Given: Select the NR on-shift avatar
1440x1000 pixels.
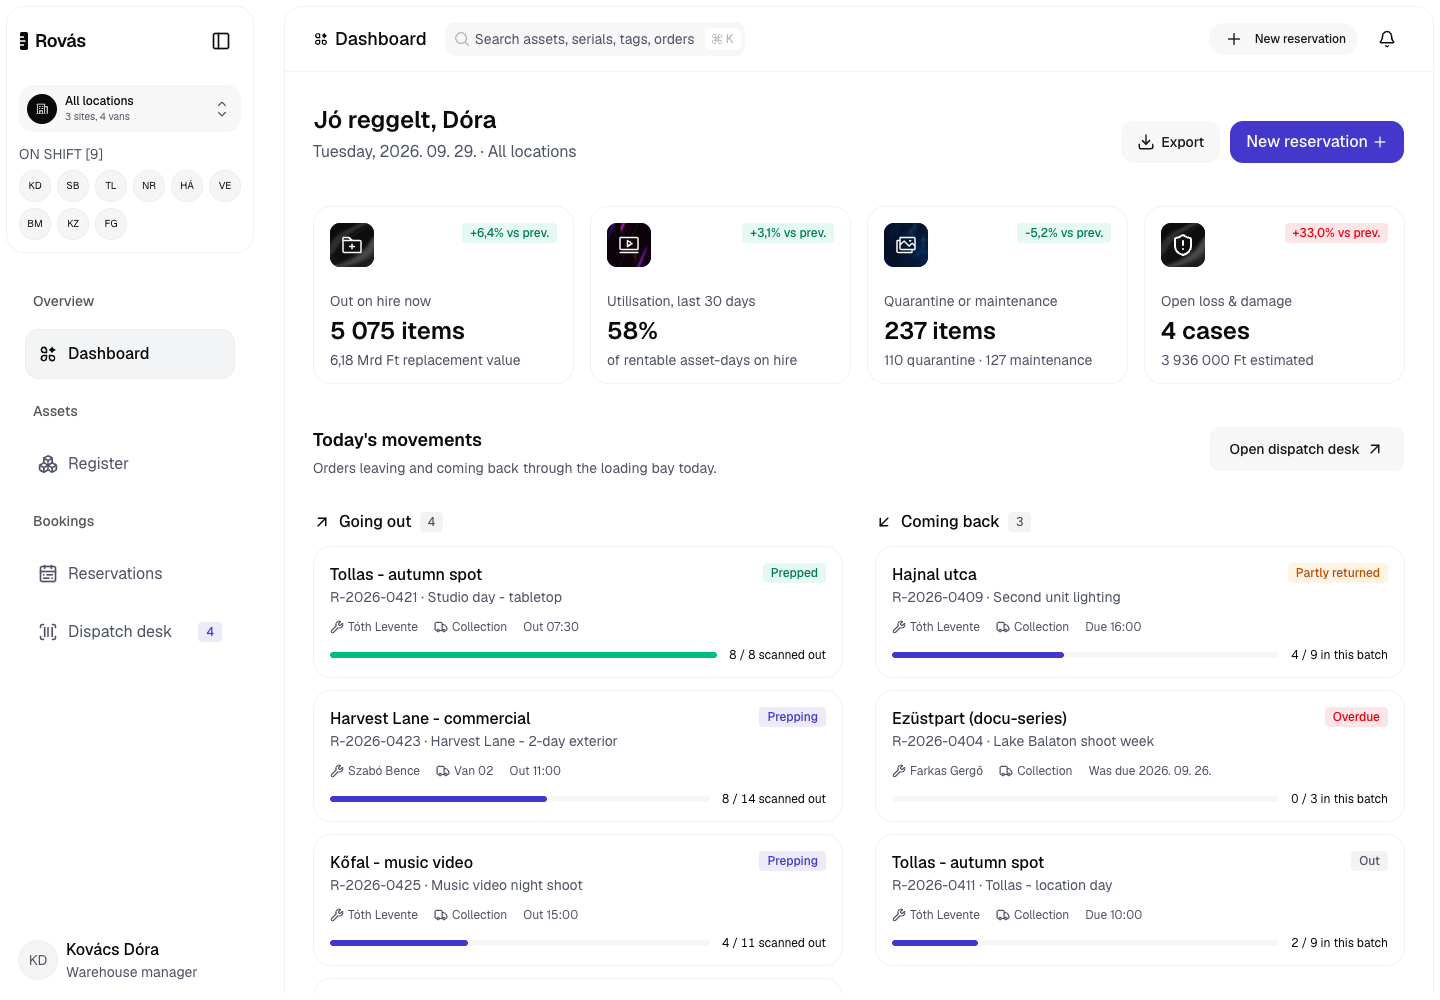Looking at the screenshot, I should pos(149,186).
